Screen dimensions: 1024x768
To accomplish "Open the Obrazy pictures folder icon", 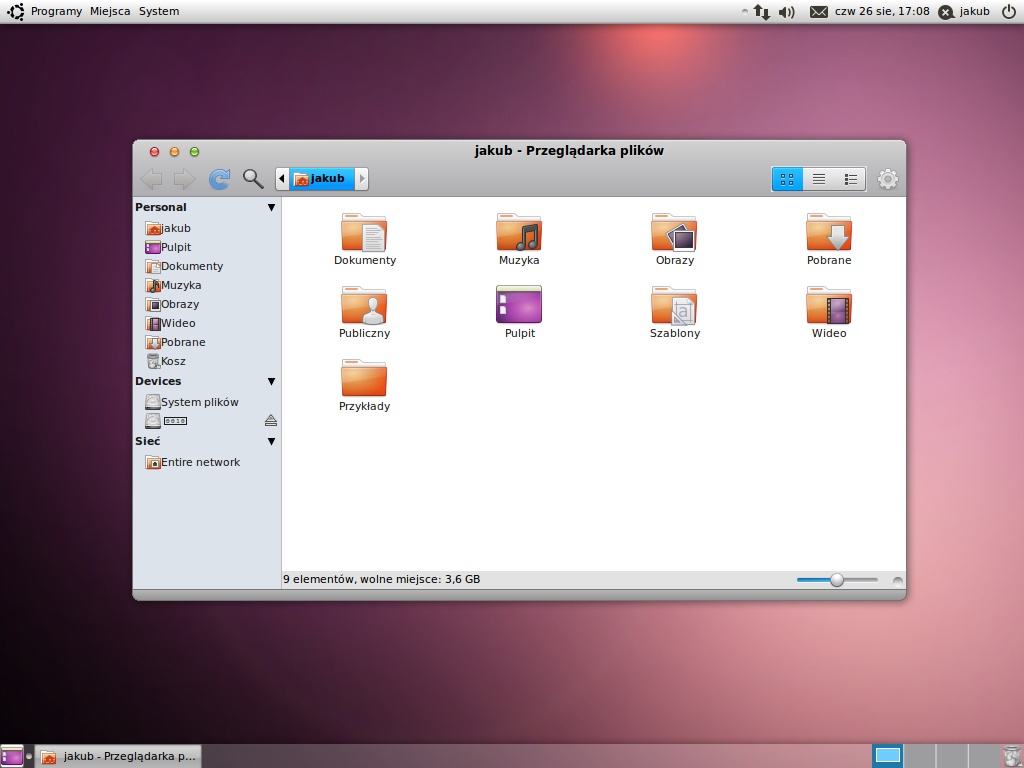I will click(674, 232).
